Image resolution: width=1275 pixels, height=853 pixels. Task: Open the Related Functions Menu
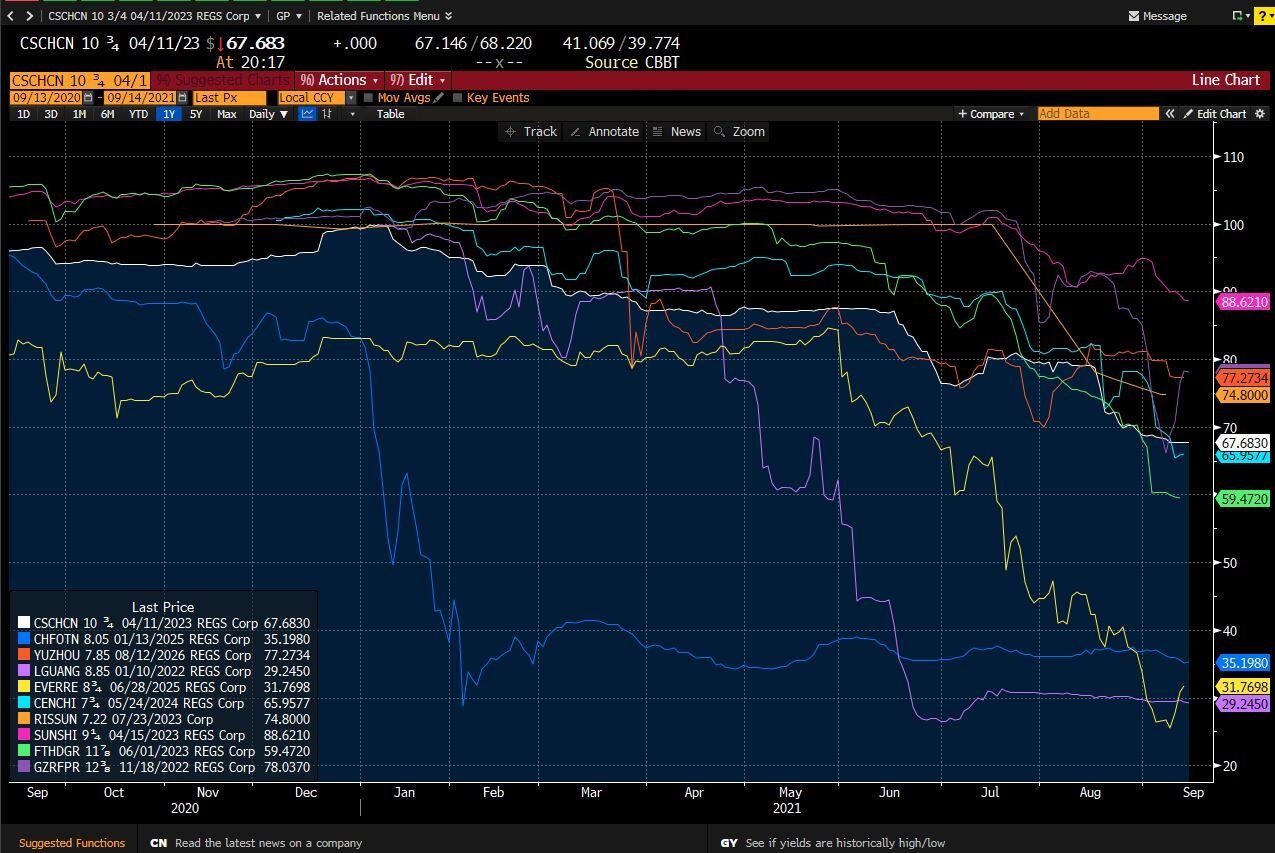(x=384, y=16)
